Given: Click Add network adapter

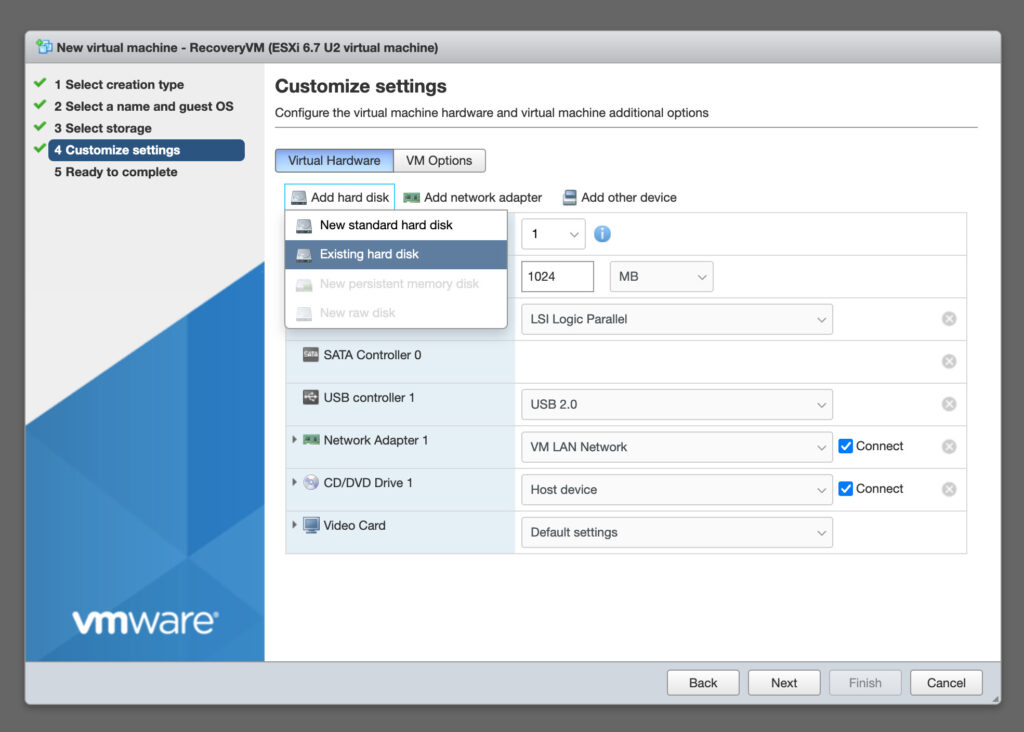Looking at the screenshot, I should tap(473, 197).
